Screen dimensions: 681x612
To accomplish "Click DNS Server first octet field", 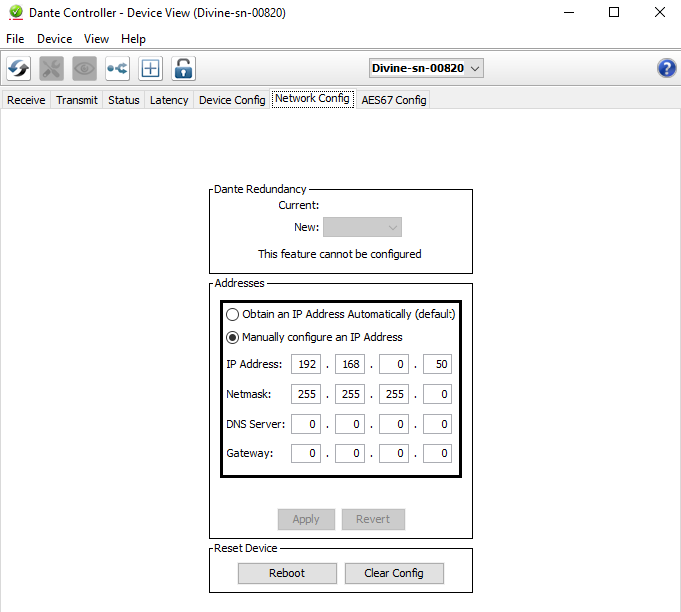I will pyautogui.click(x=306, y=424).
